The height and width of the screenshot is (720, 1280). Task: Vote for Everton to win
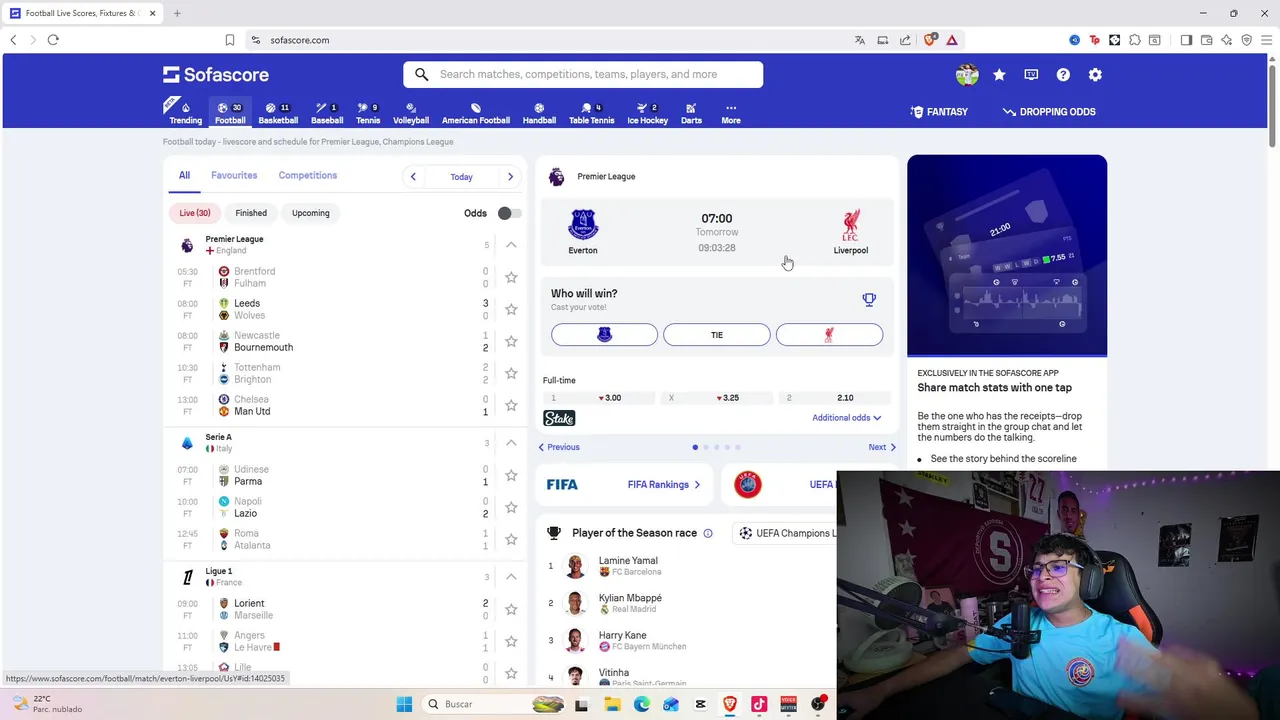coord(604,335)
